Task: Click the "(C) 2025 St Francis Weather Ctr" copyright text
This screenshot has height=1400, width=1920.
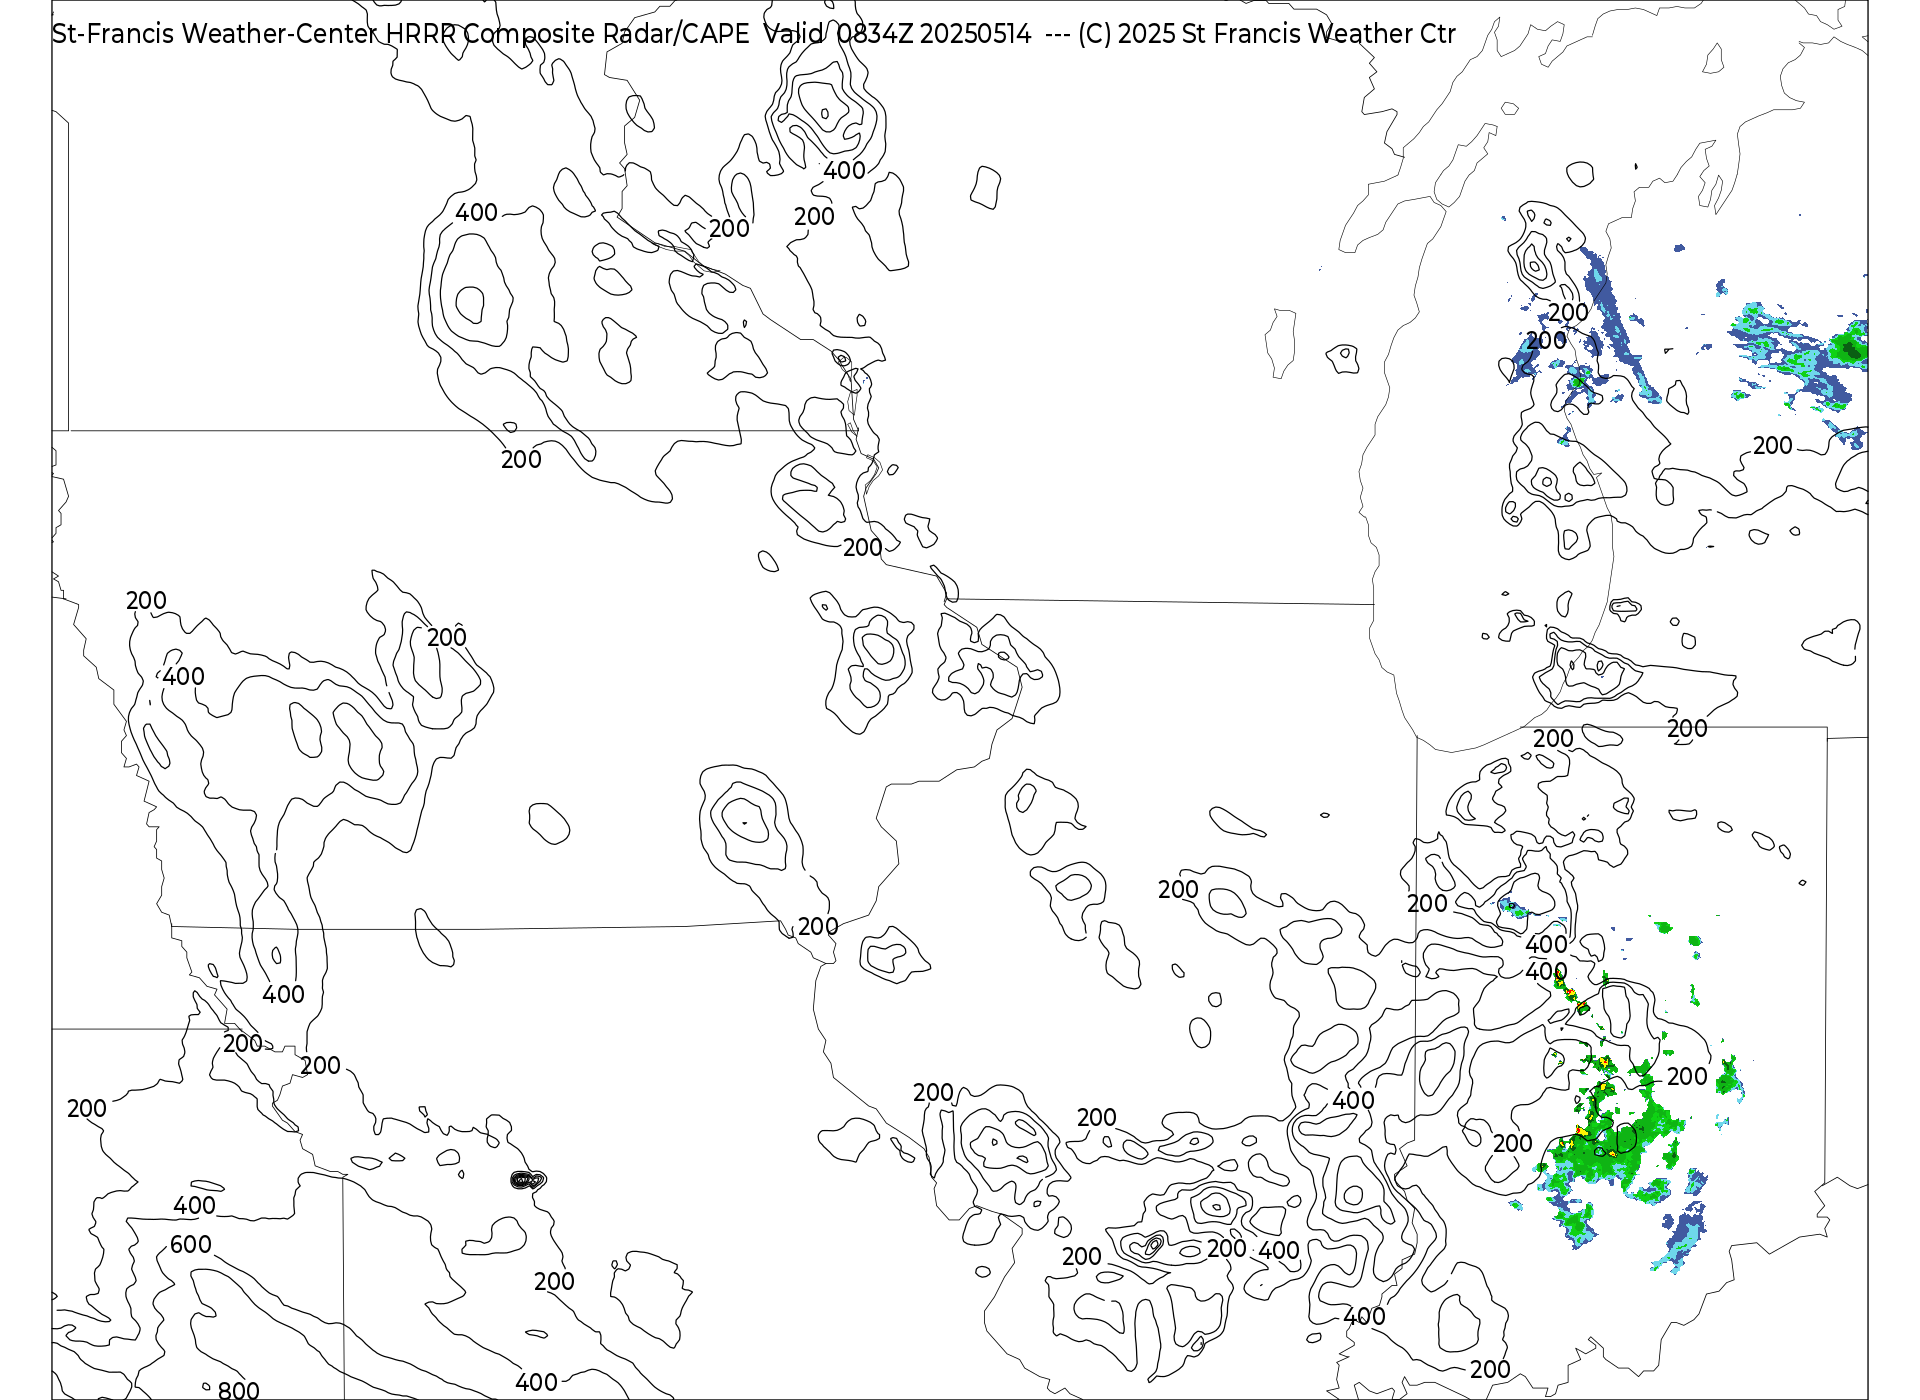Action: pyautogui.click(x=1266, y=35)
